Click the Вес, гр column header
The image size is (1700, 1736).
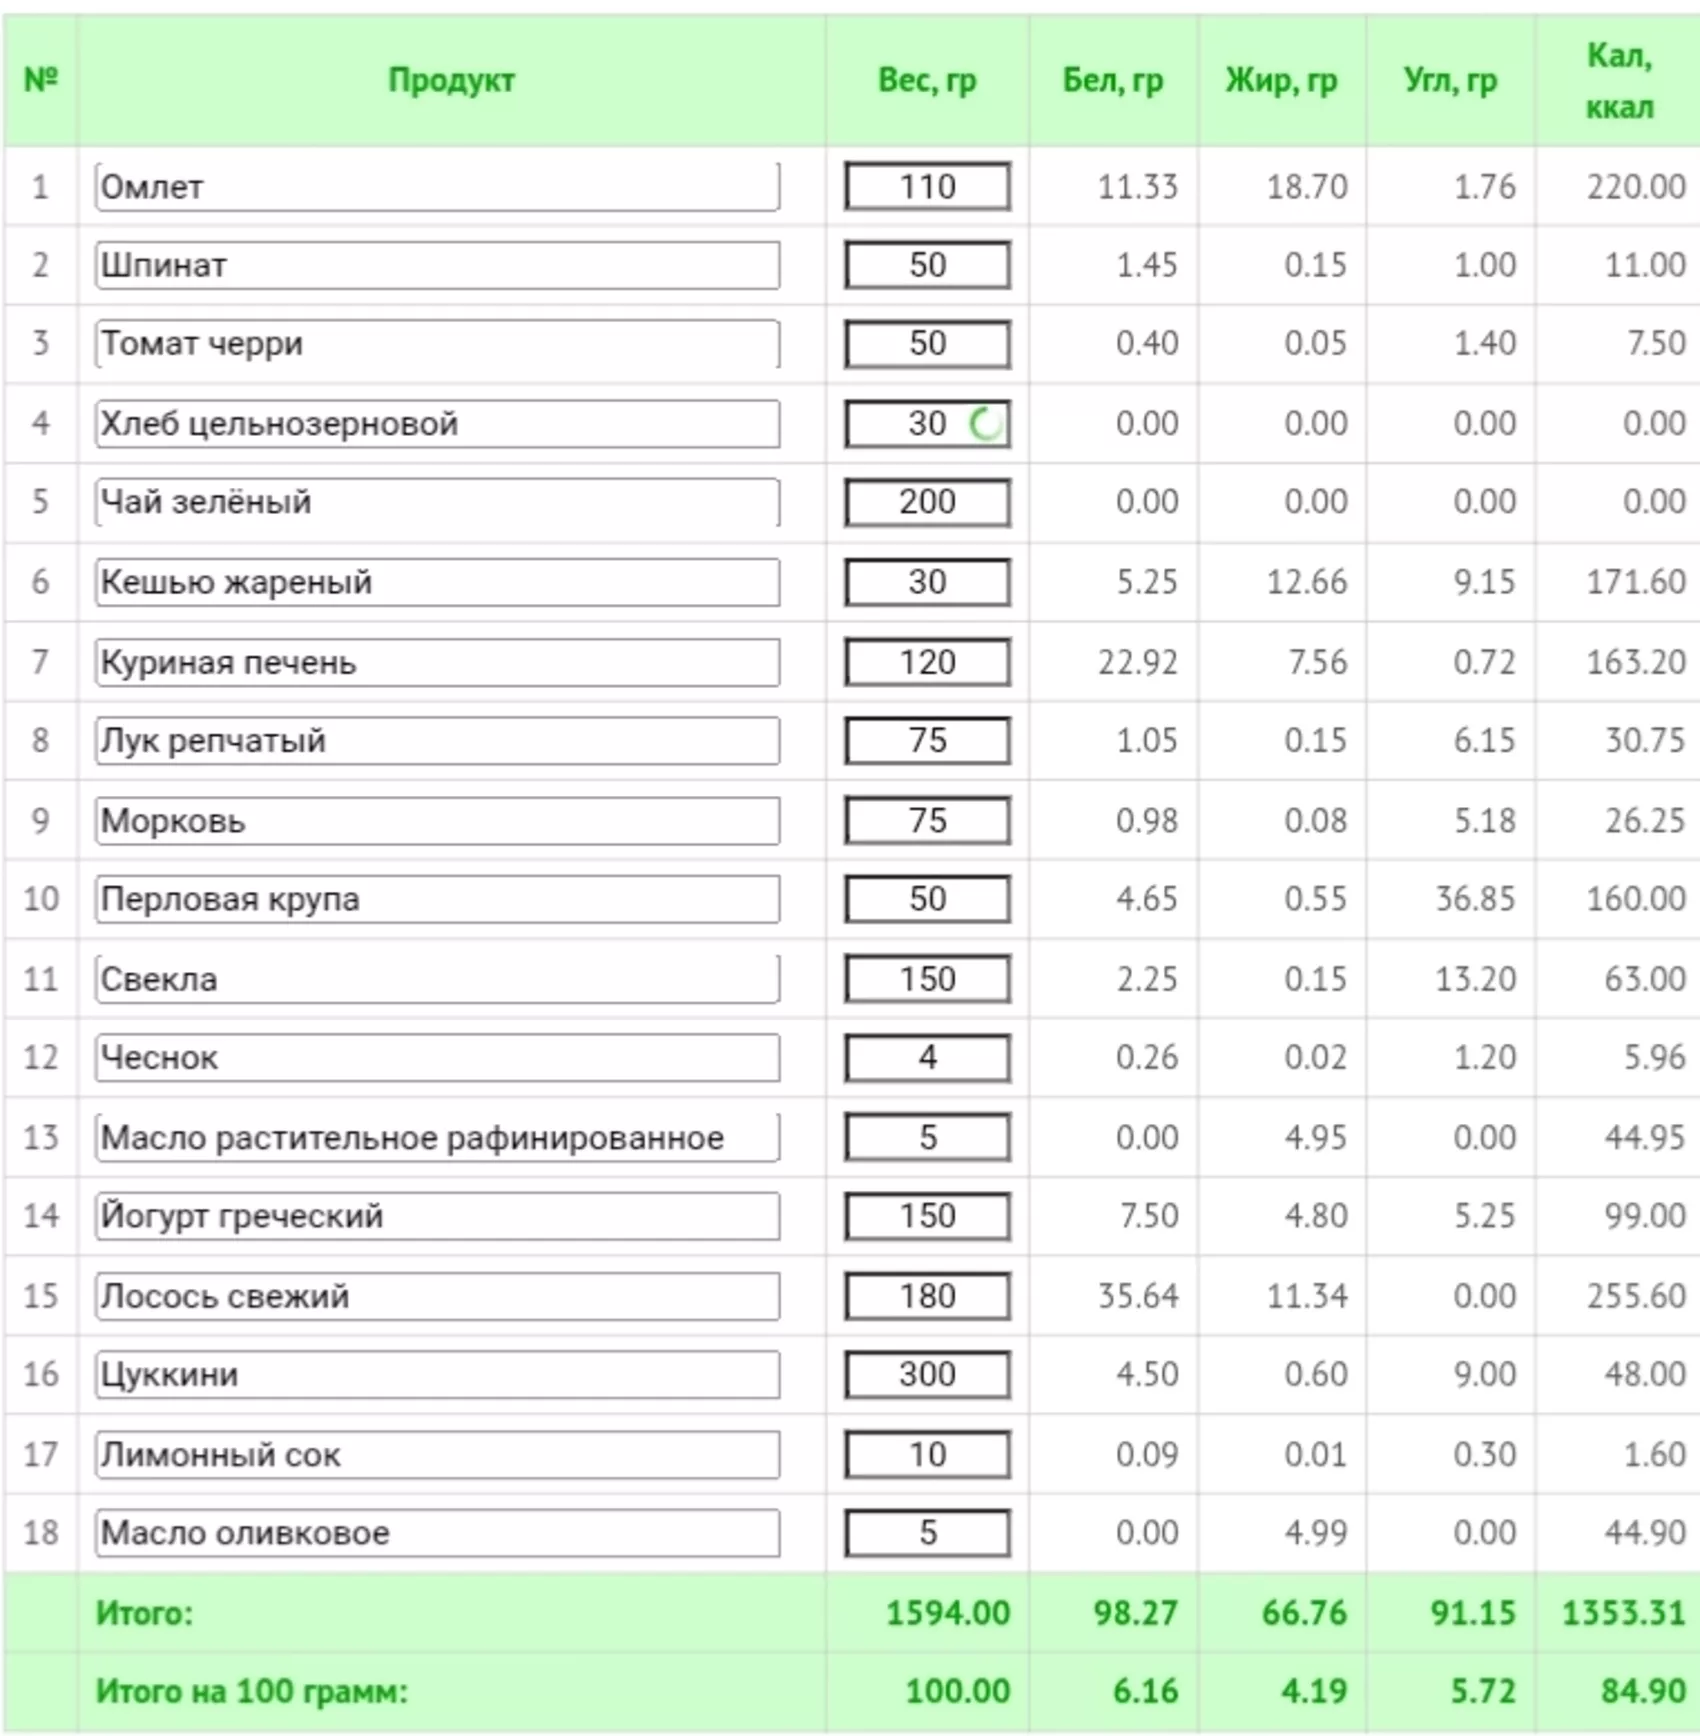[927, 80]
